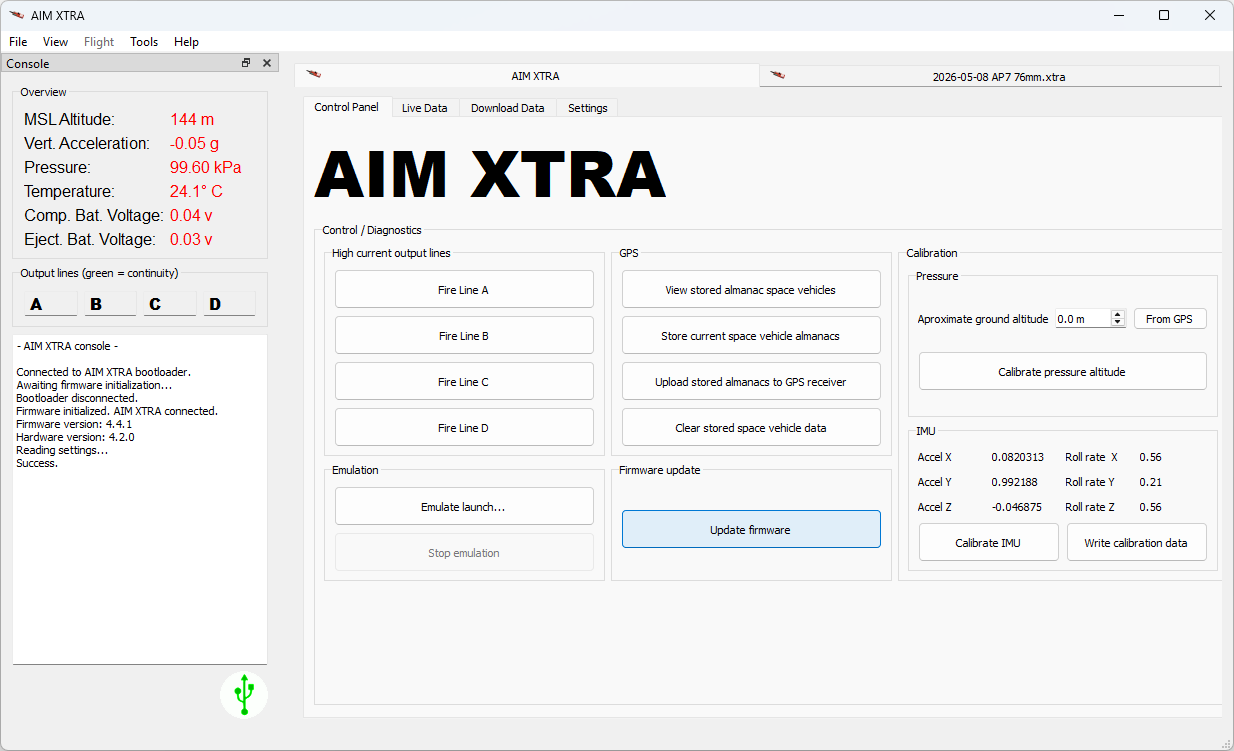Click the green USB connection status icon
This screenshot has height=751, width=1234.
(x=244, y=694)
